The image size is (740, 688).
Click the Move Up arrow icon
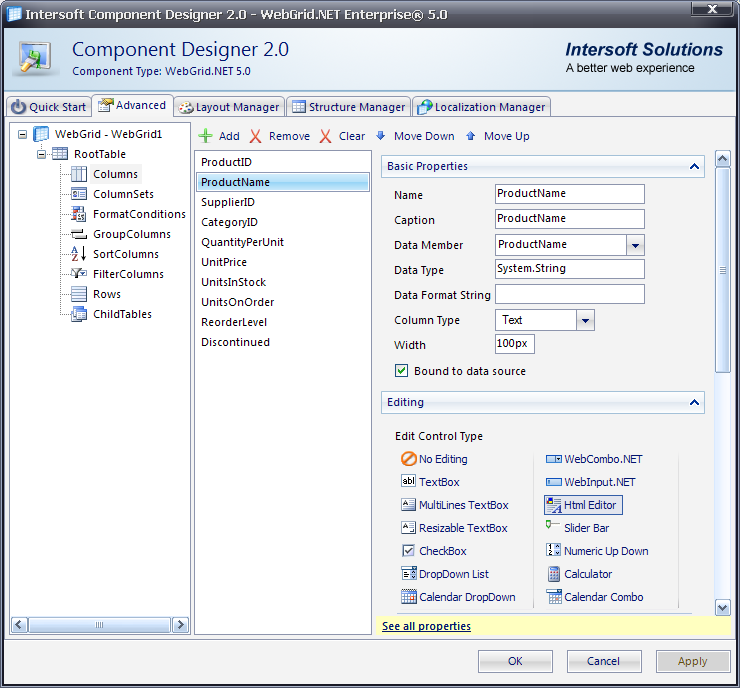[470, 136]
